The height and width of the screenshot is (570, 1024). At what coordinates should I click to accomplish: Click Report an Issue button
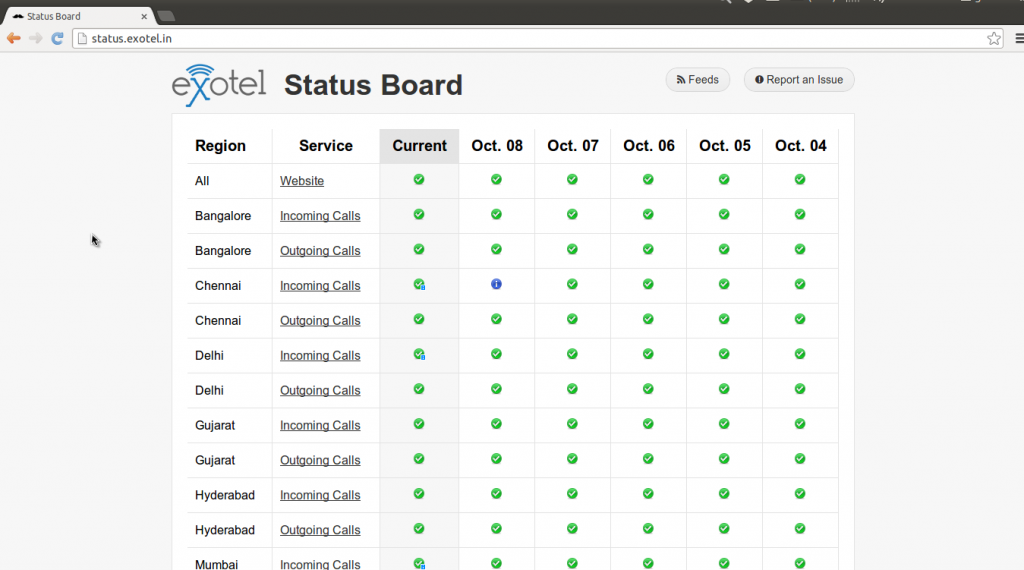[799, 80]
